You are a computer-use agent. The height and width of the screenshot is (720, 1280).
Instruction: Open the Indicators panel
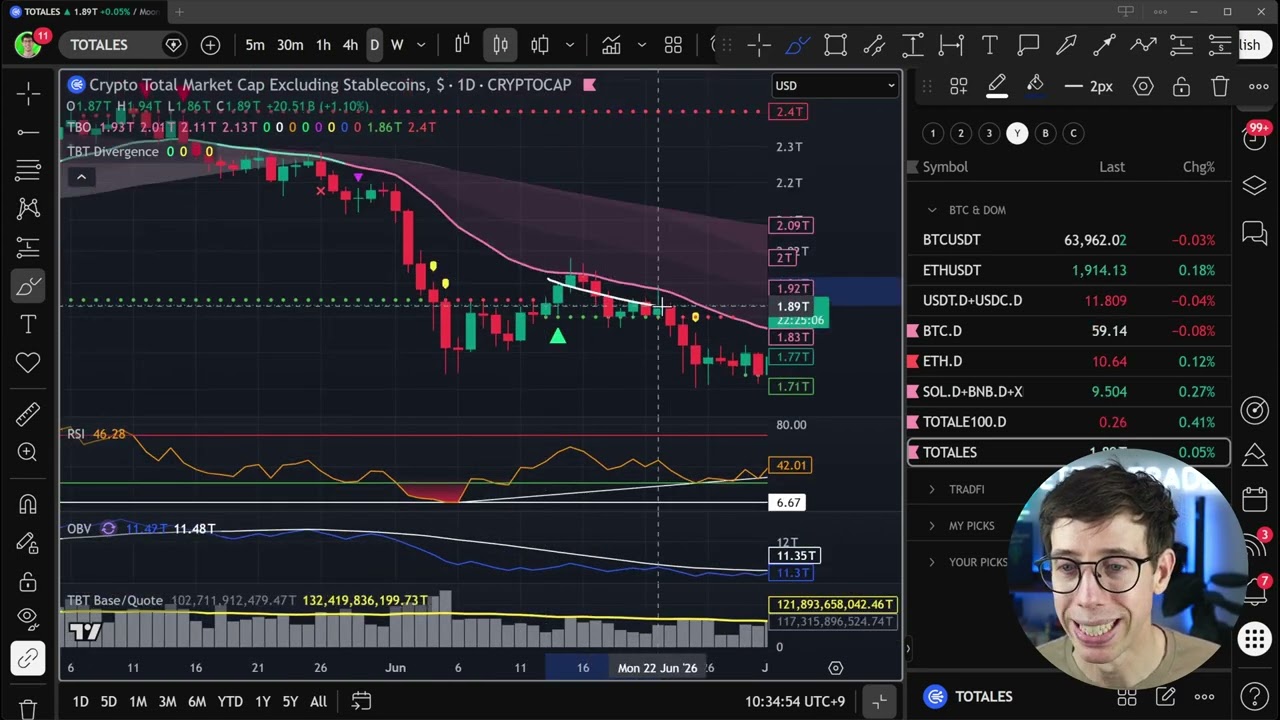(611, 45)
